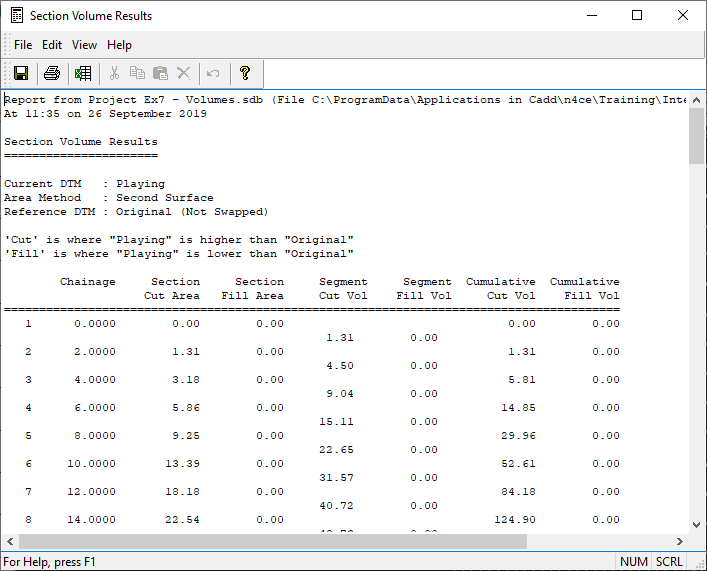Open the View menu
This screenshot has width=707, height=571.
(x=84, y=45)
